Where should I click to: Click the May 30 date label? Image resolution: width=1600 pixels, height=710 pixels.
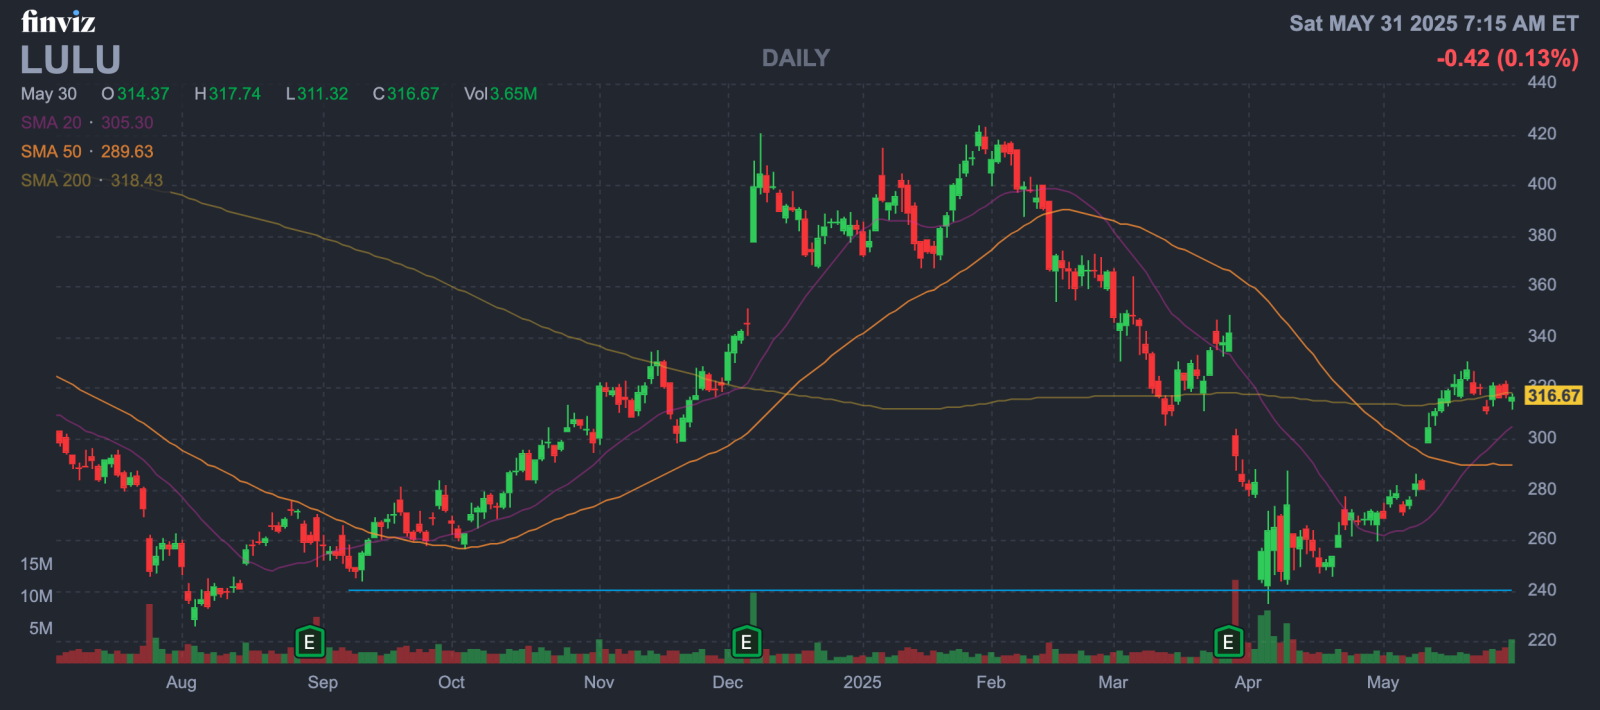coord(49,93)
